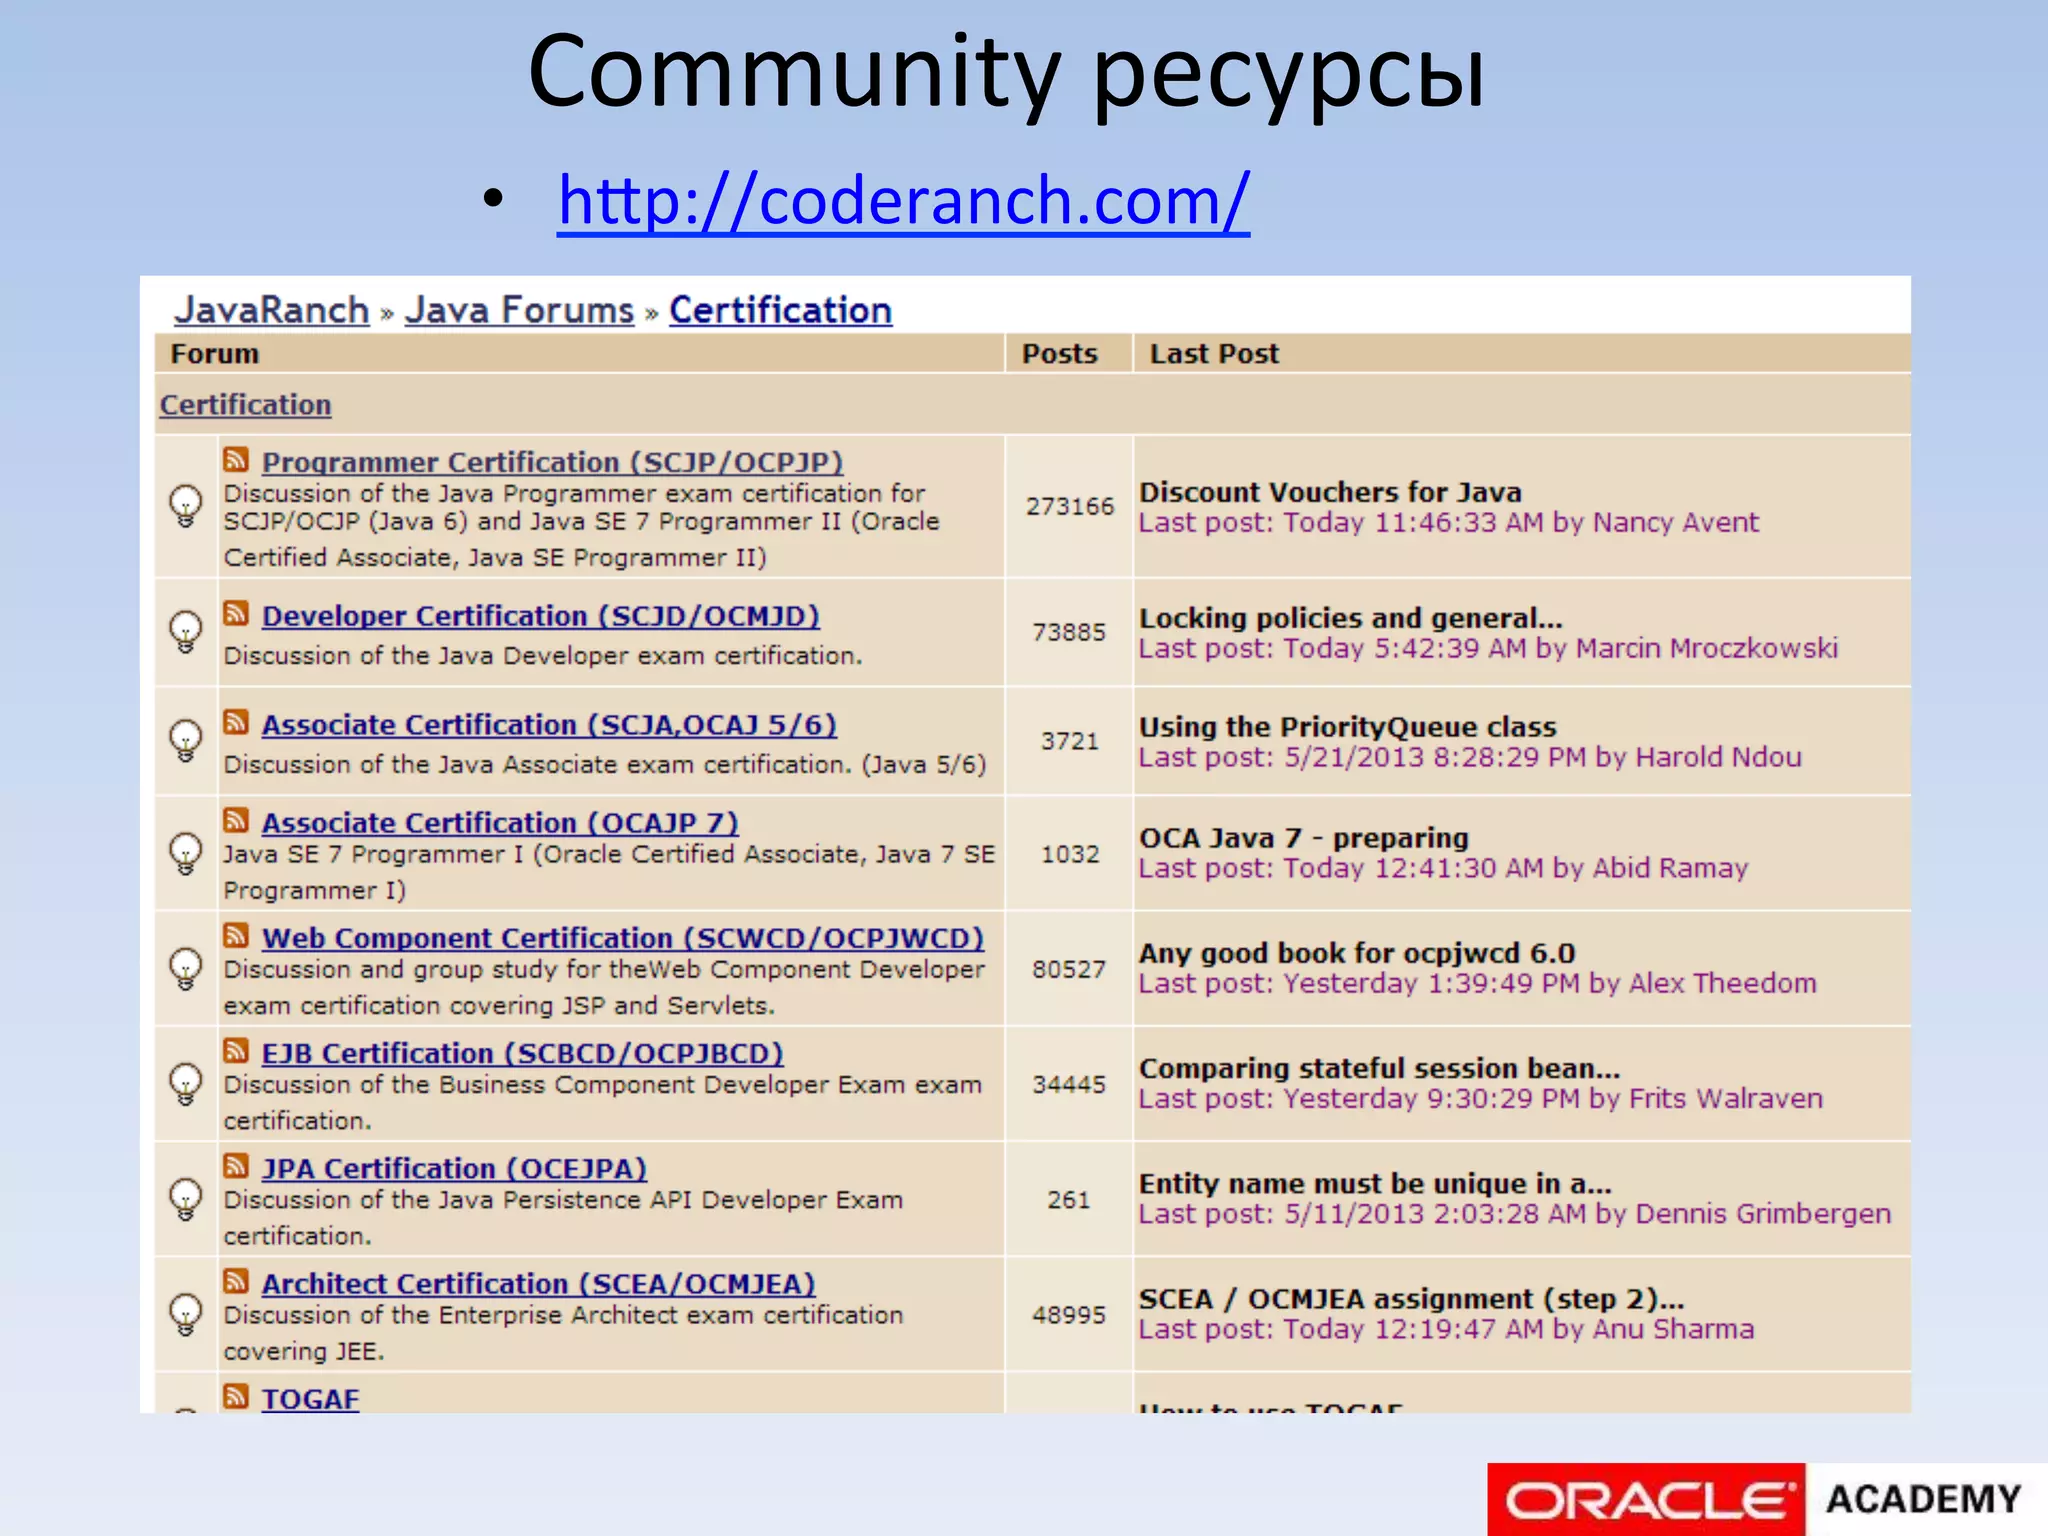This screenshot has width=2048, height=1536.
Task: Click lightbulb icon in Associate Certification (SCJA,OCAJ 5/6) row
Action: coord(186,741)
